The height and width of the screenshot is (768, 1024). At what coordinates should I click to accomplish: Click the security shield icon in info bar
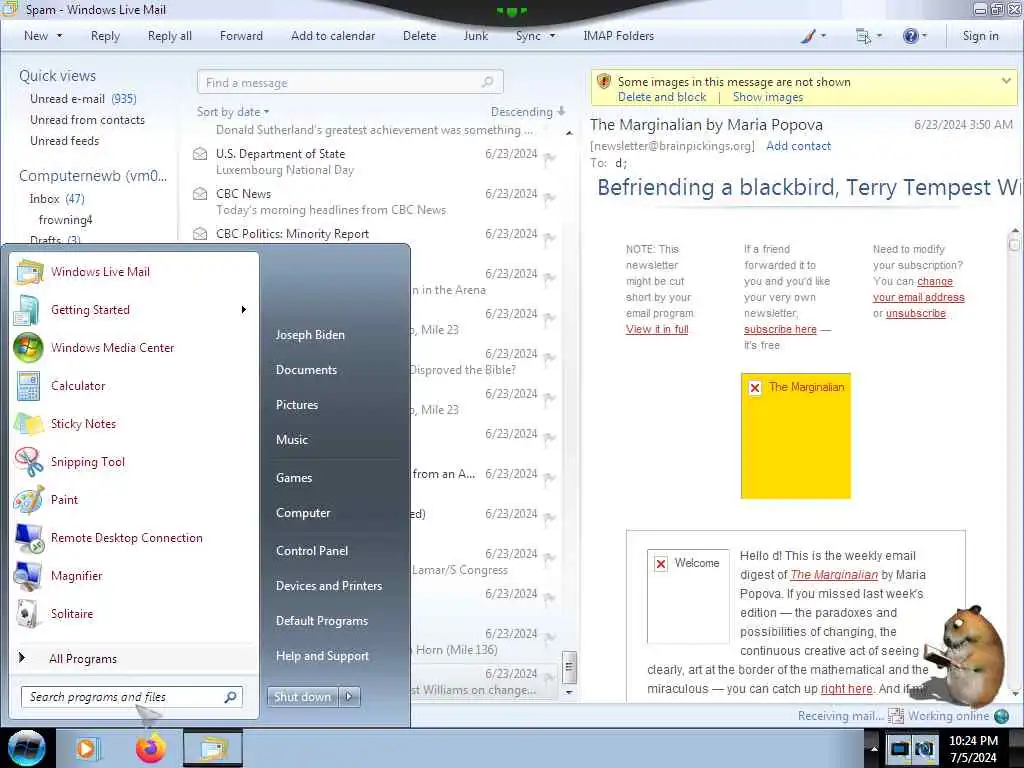(604, 82)
